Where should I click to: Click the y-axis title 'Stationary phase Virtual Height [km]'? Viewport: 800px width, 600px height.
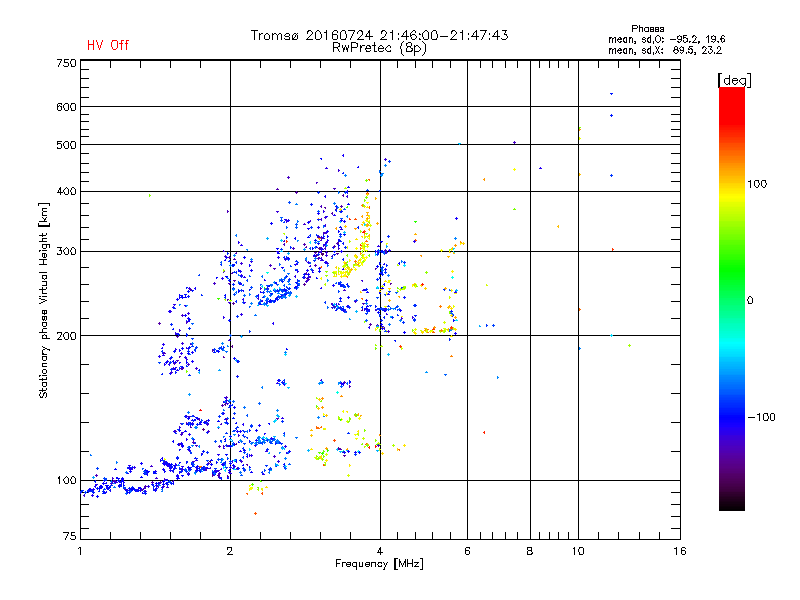pyautogui.click(x=44, y=301)
